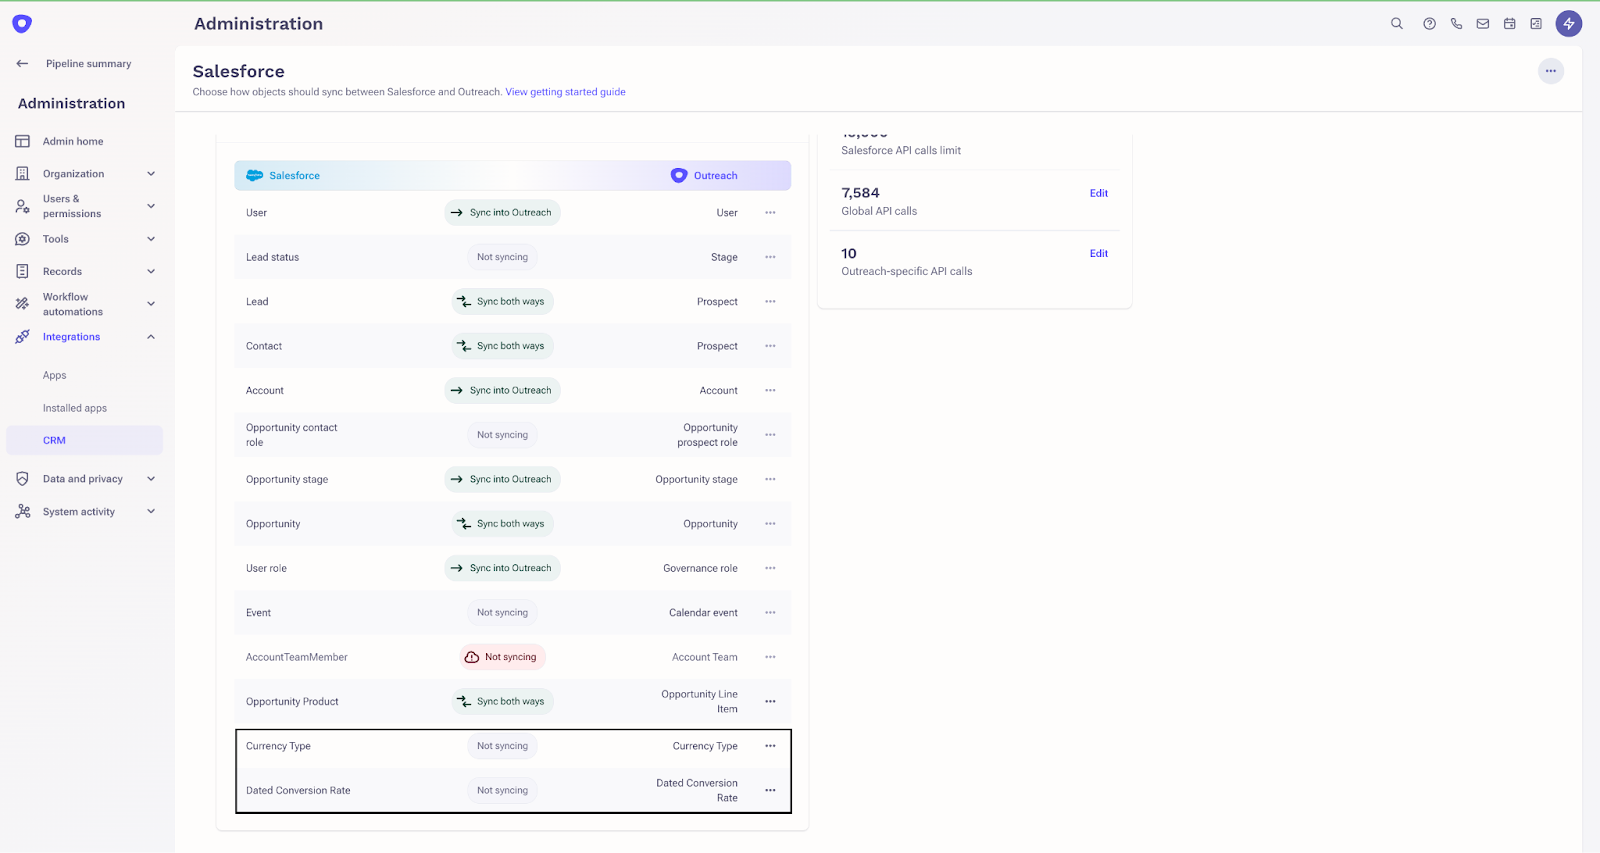The width and height of the screenshot is (1600, 853).
Task: Open the phone dialer icon
Action: [1456, 24]
